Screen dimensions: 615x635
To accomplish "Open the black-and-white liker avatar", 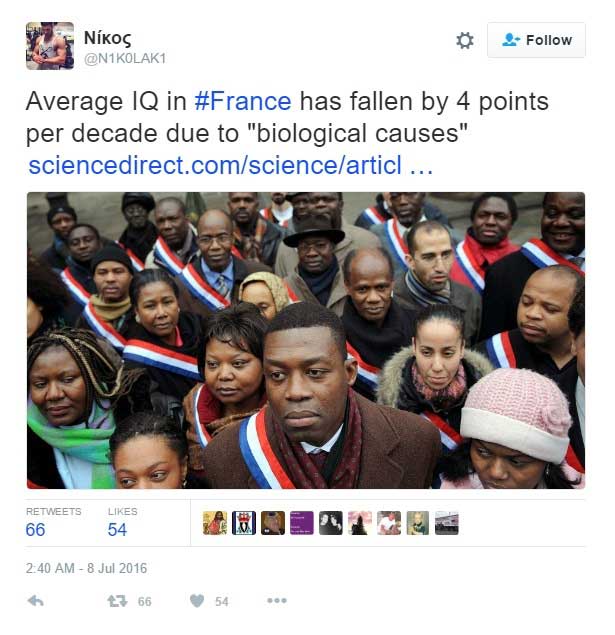I will coord(331,523).
